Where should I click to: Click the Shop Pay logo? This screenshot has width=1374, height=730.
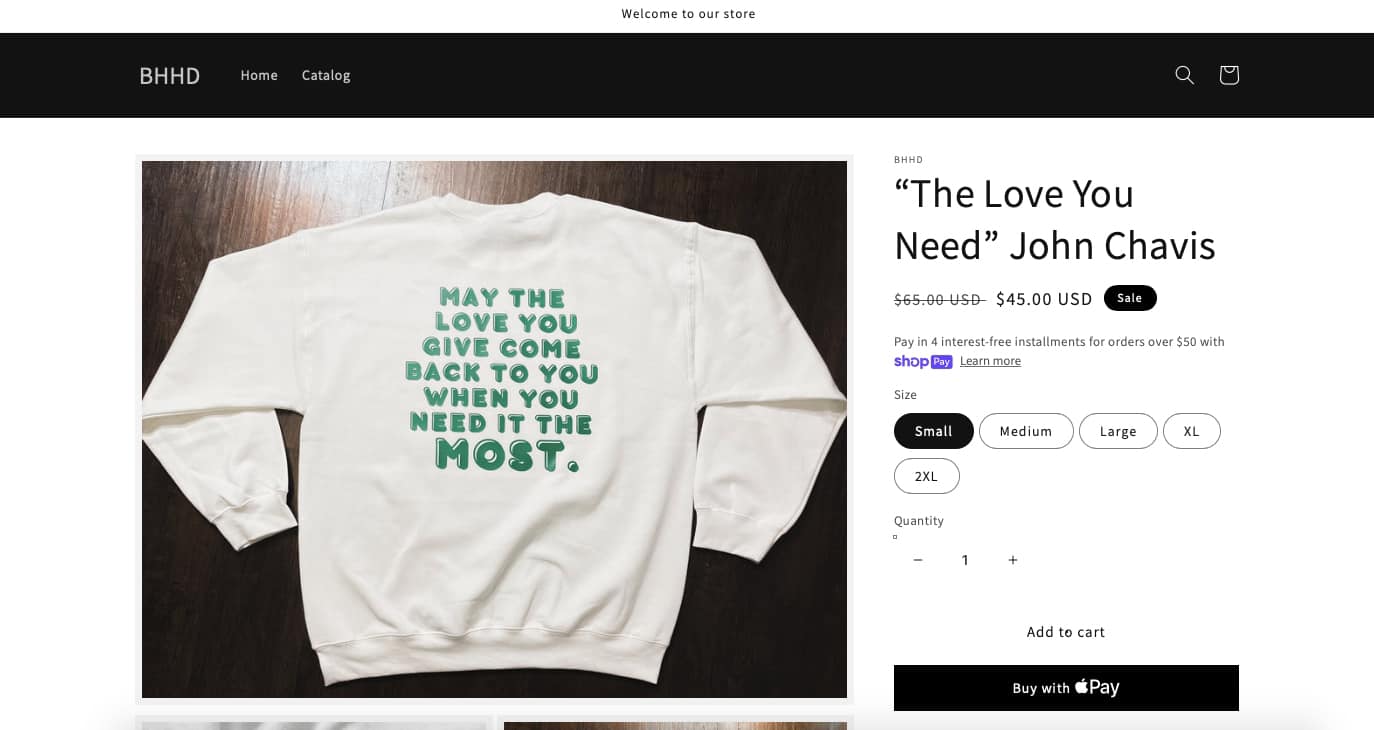click(x=923, y=361)
